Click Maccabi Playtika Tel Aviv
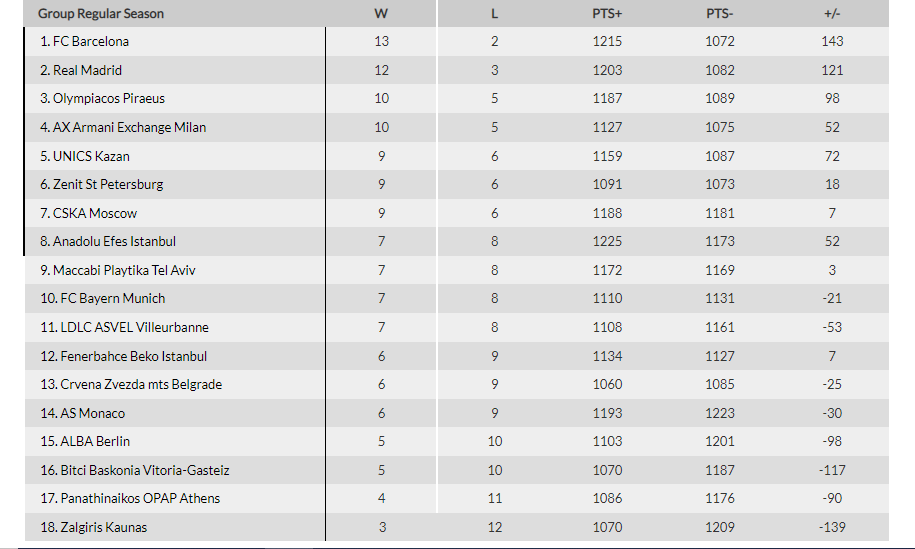The image size is (915, 549). coord(120,270)
